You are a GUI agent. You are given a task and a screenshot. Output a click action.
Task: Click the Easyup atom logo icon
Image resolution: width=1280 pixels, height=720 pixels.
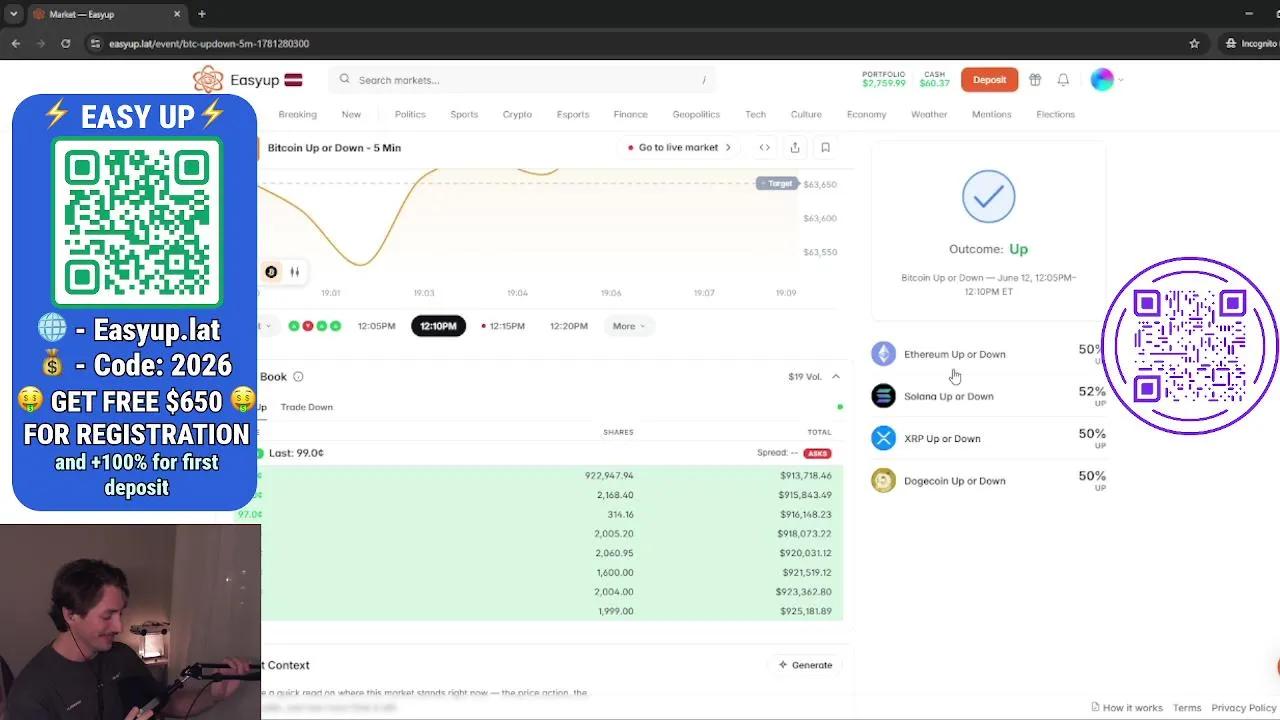(208, 80)
